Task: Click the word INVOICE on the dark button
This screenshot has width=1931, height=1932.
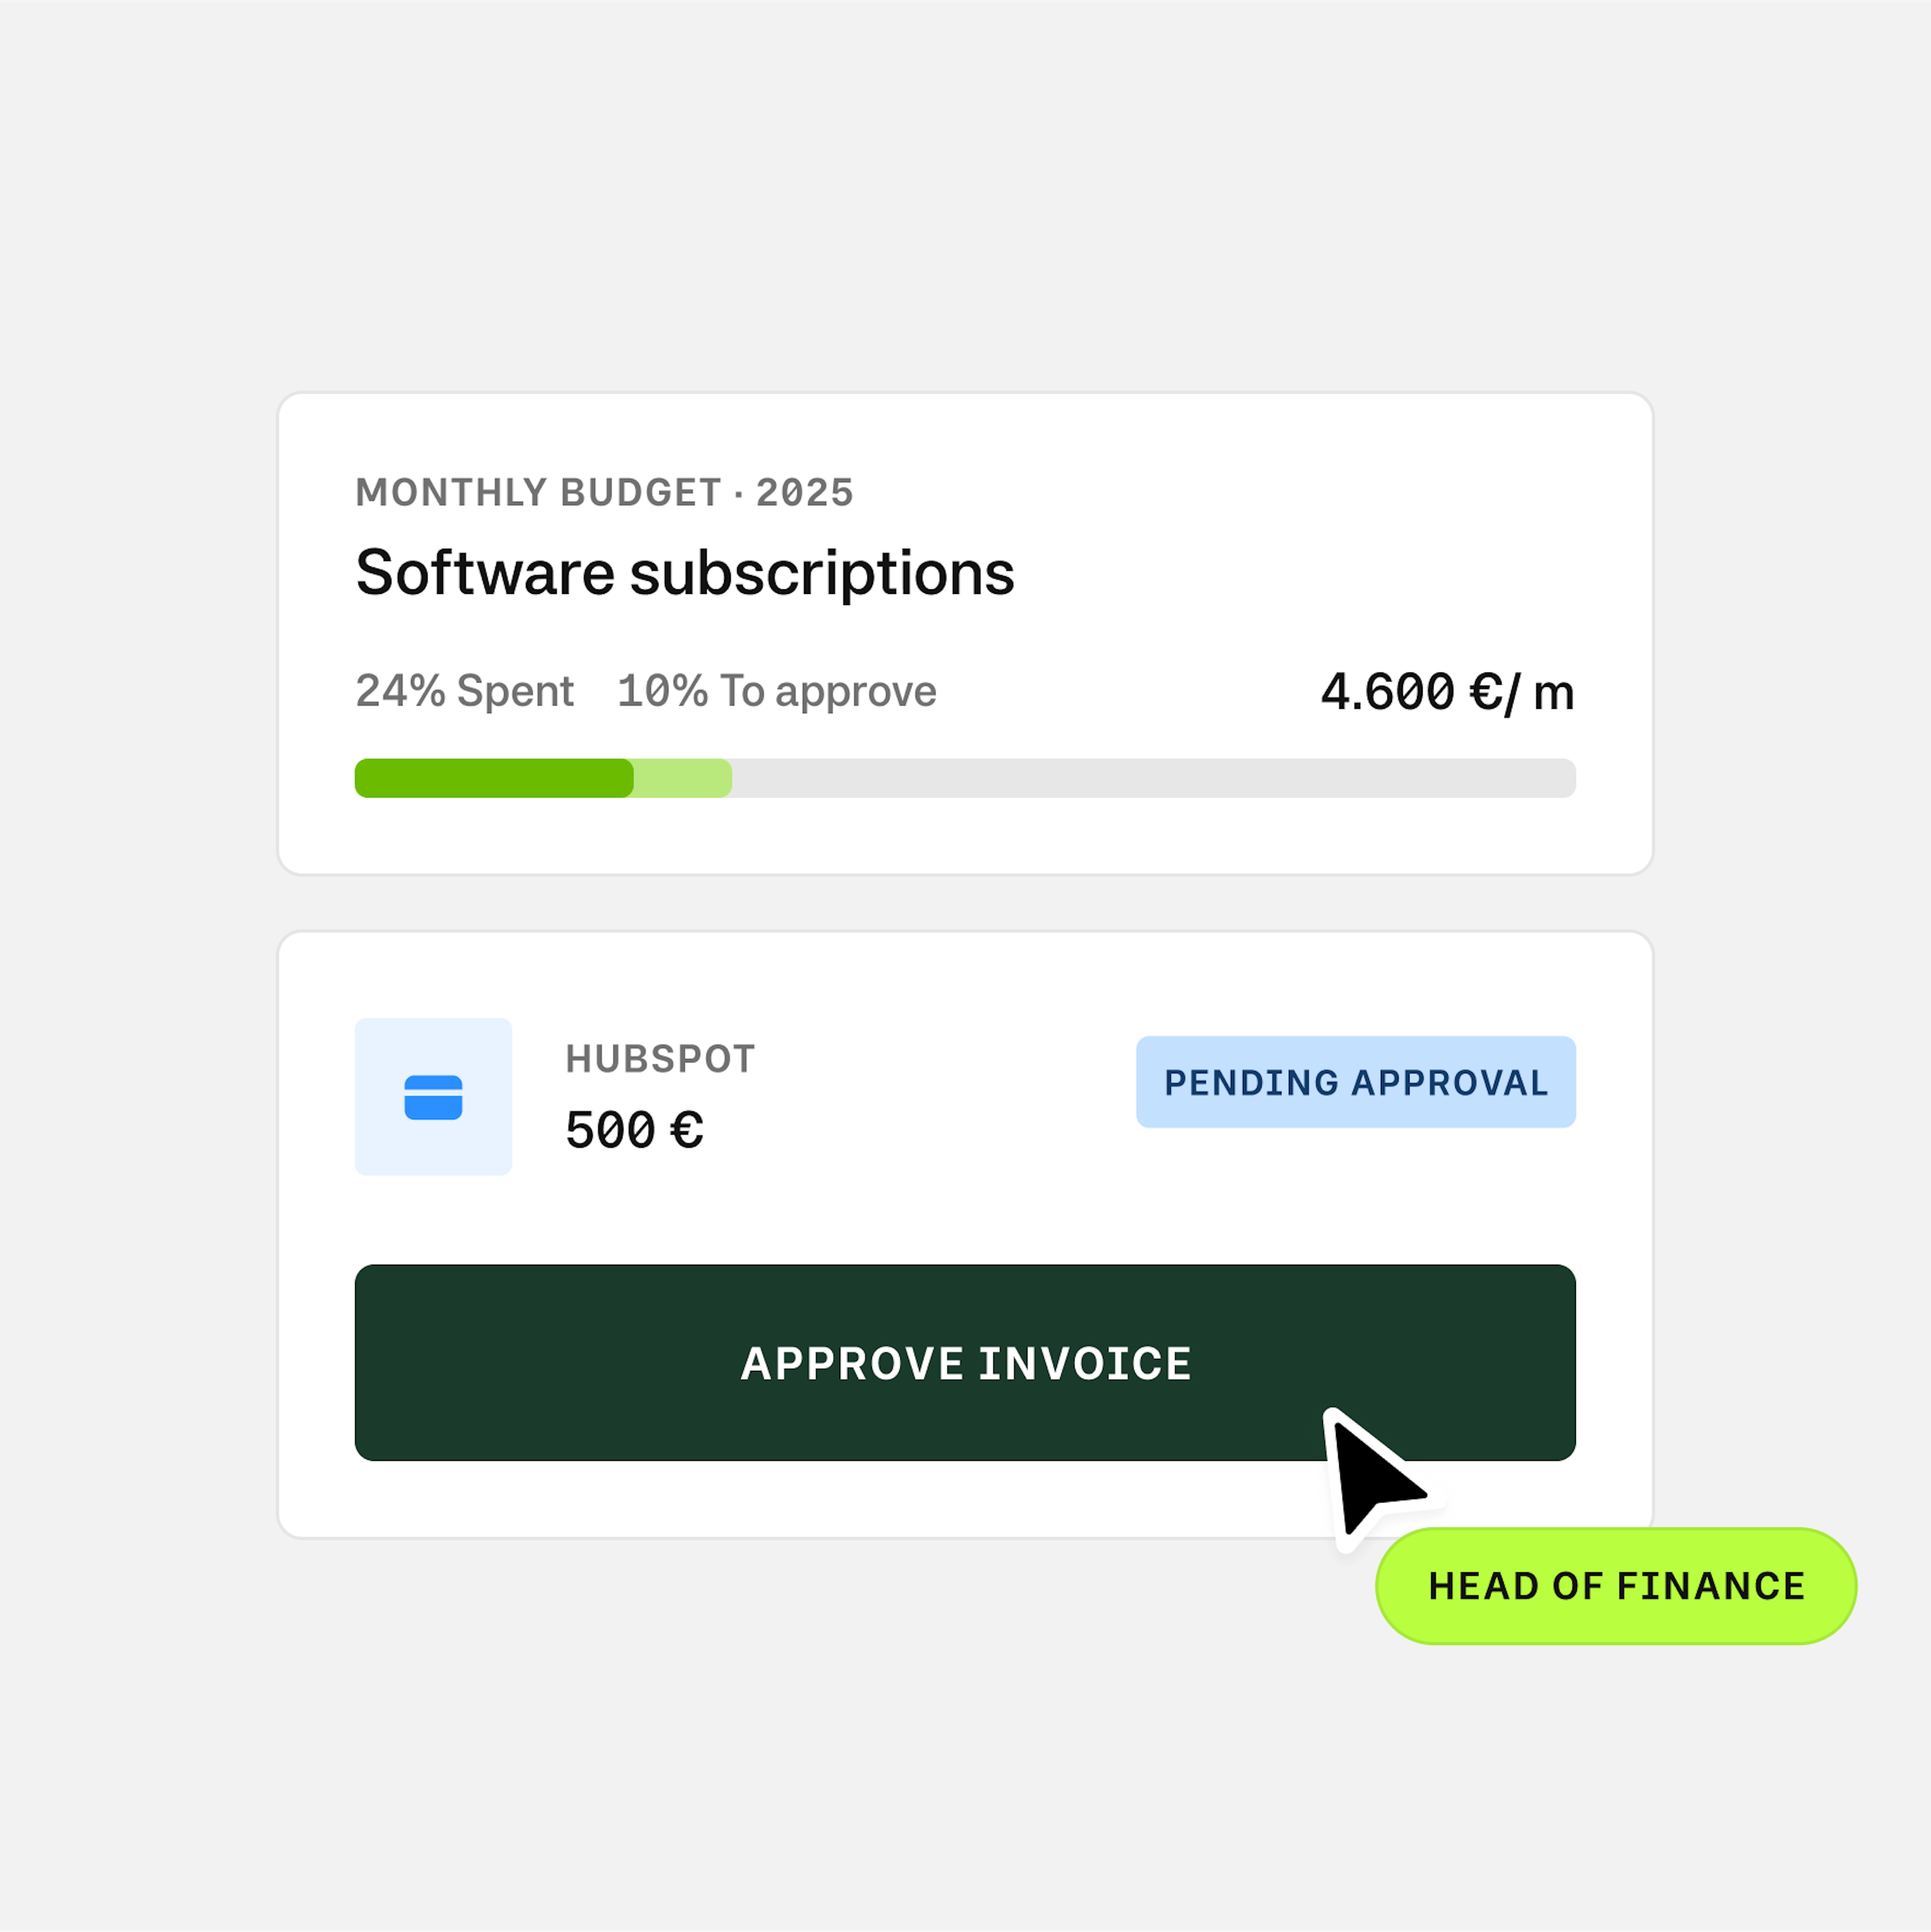Action: tap(1085, 1364)
